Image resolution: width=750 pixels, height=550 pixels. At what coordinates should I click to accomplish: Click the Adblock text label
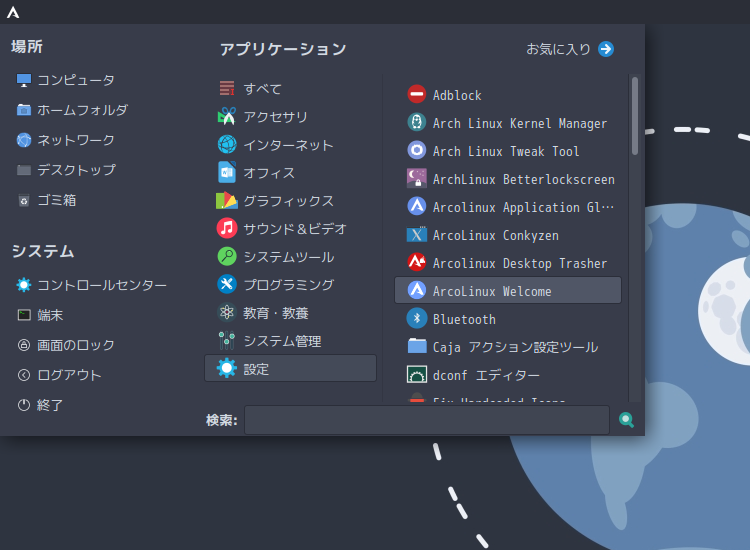point(457,95)
